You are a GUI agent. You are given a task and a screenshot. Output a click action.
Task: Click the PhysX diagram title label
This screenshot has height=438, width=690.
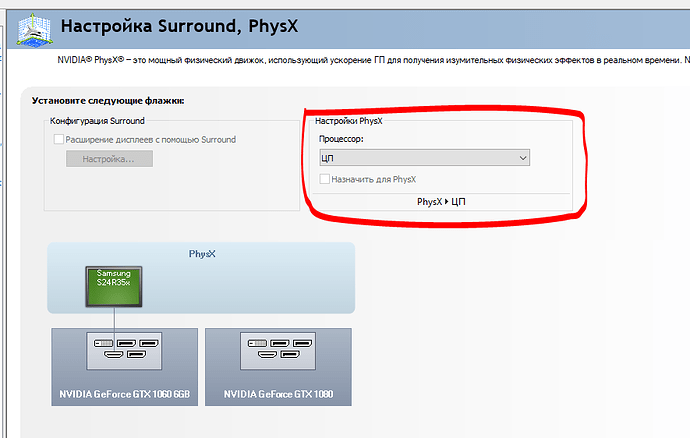[x=202, y=254]
